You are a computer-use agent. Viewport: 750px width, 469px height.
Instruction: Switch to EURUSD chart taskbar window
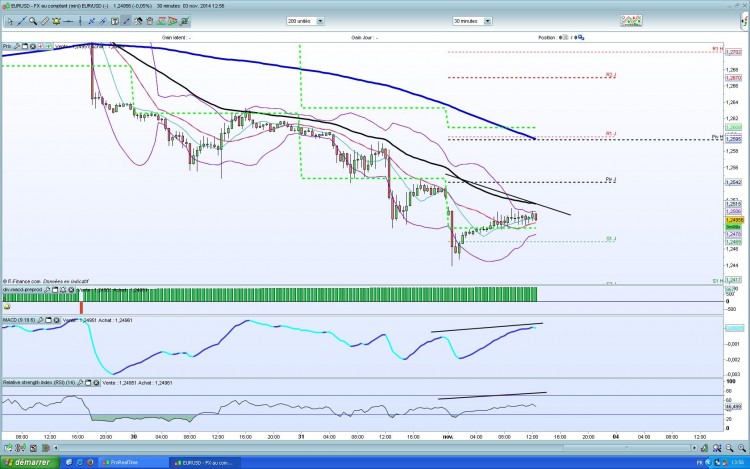click(x=205, y=462)
